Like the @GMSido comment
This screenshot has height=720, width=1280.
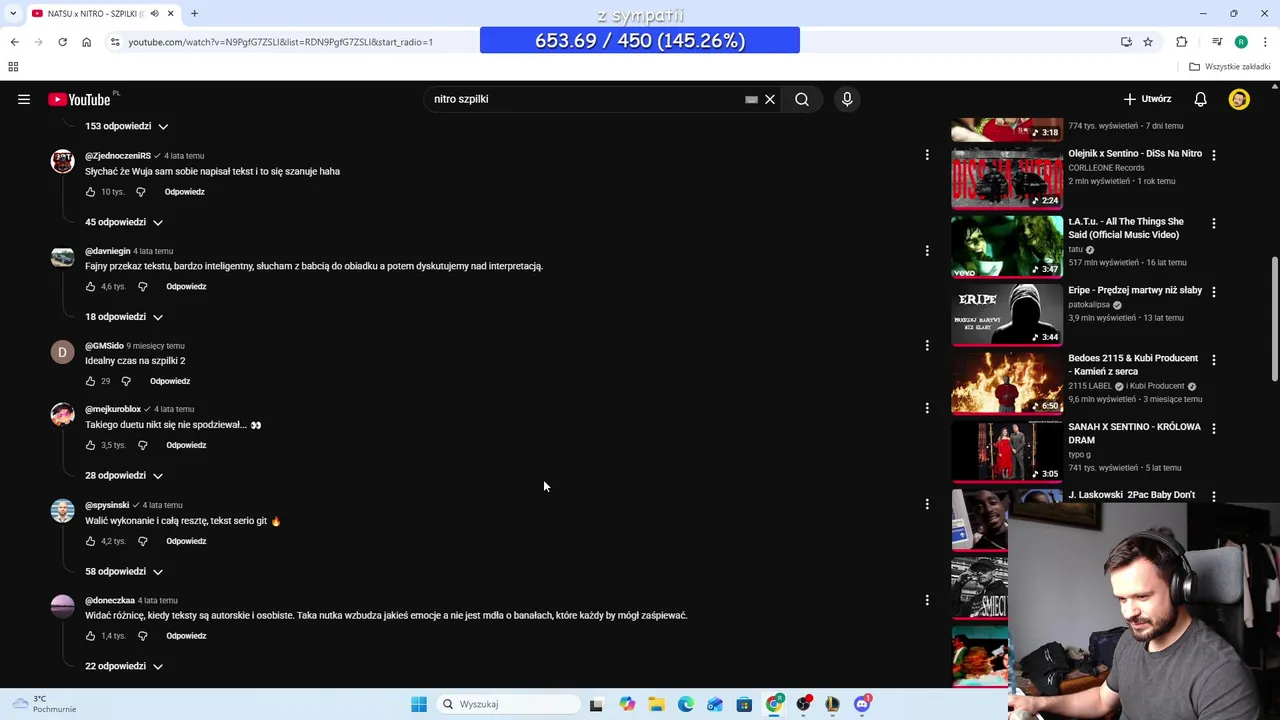click(90, 381)
